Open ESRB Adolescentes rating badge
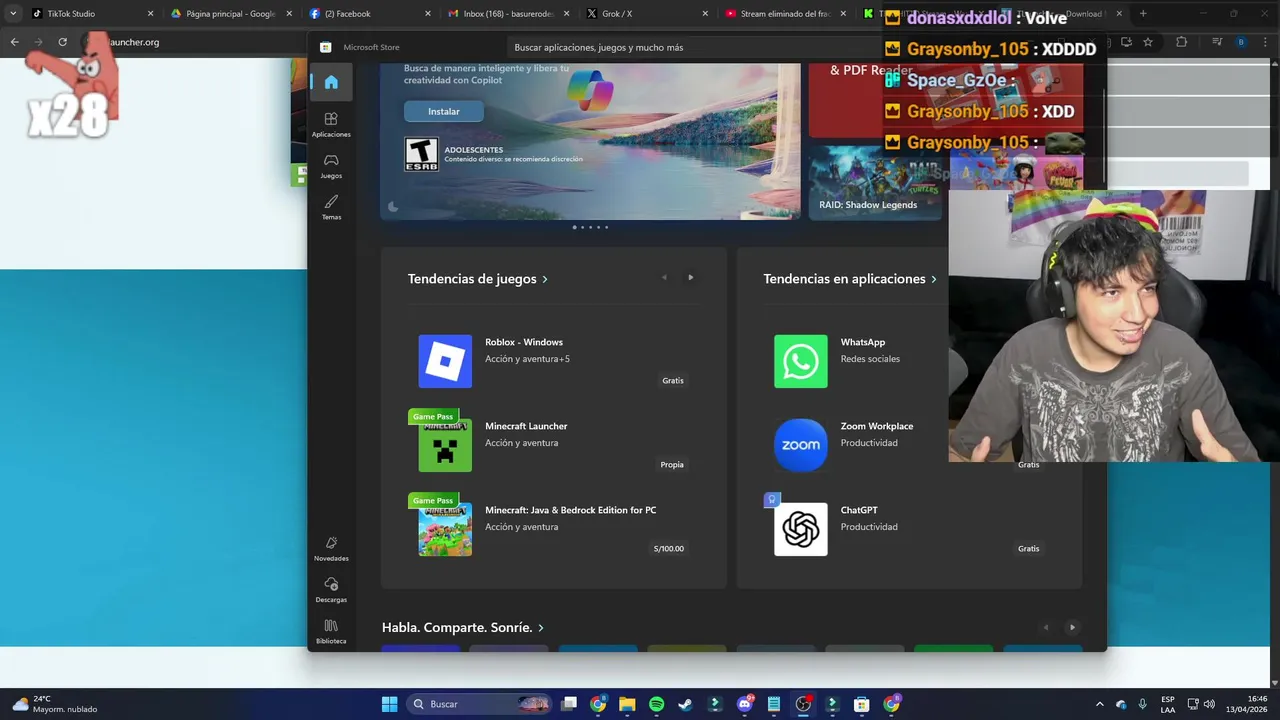The height and width of the screenshot is (720, 1280). click(421, 154)
